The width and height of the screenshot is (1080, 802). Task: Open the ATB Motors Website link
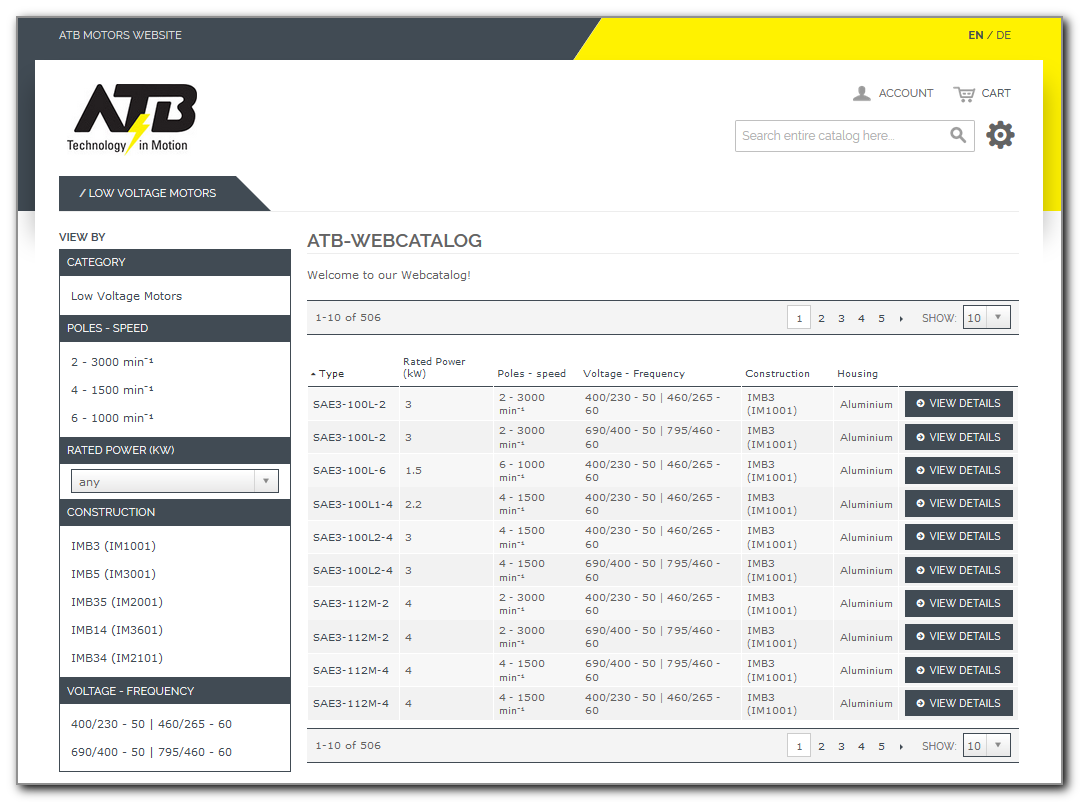tap(121, 35)
